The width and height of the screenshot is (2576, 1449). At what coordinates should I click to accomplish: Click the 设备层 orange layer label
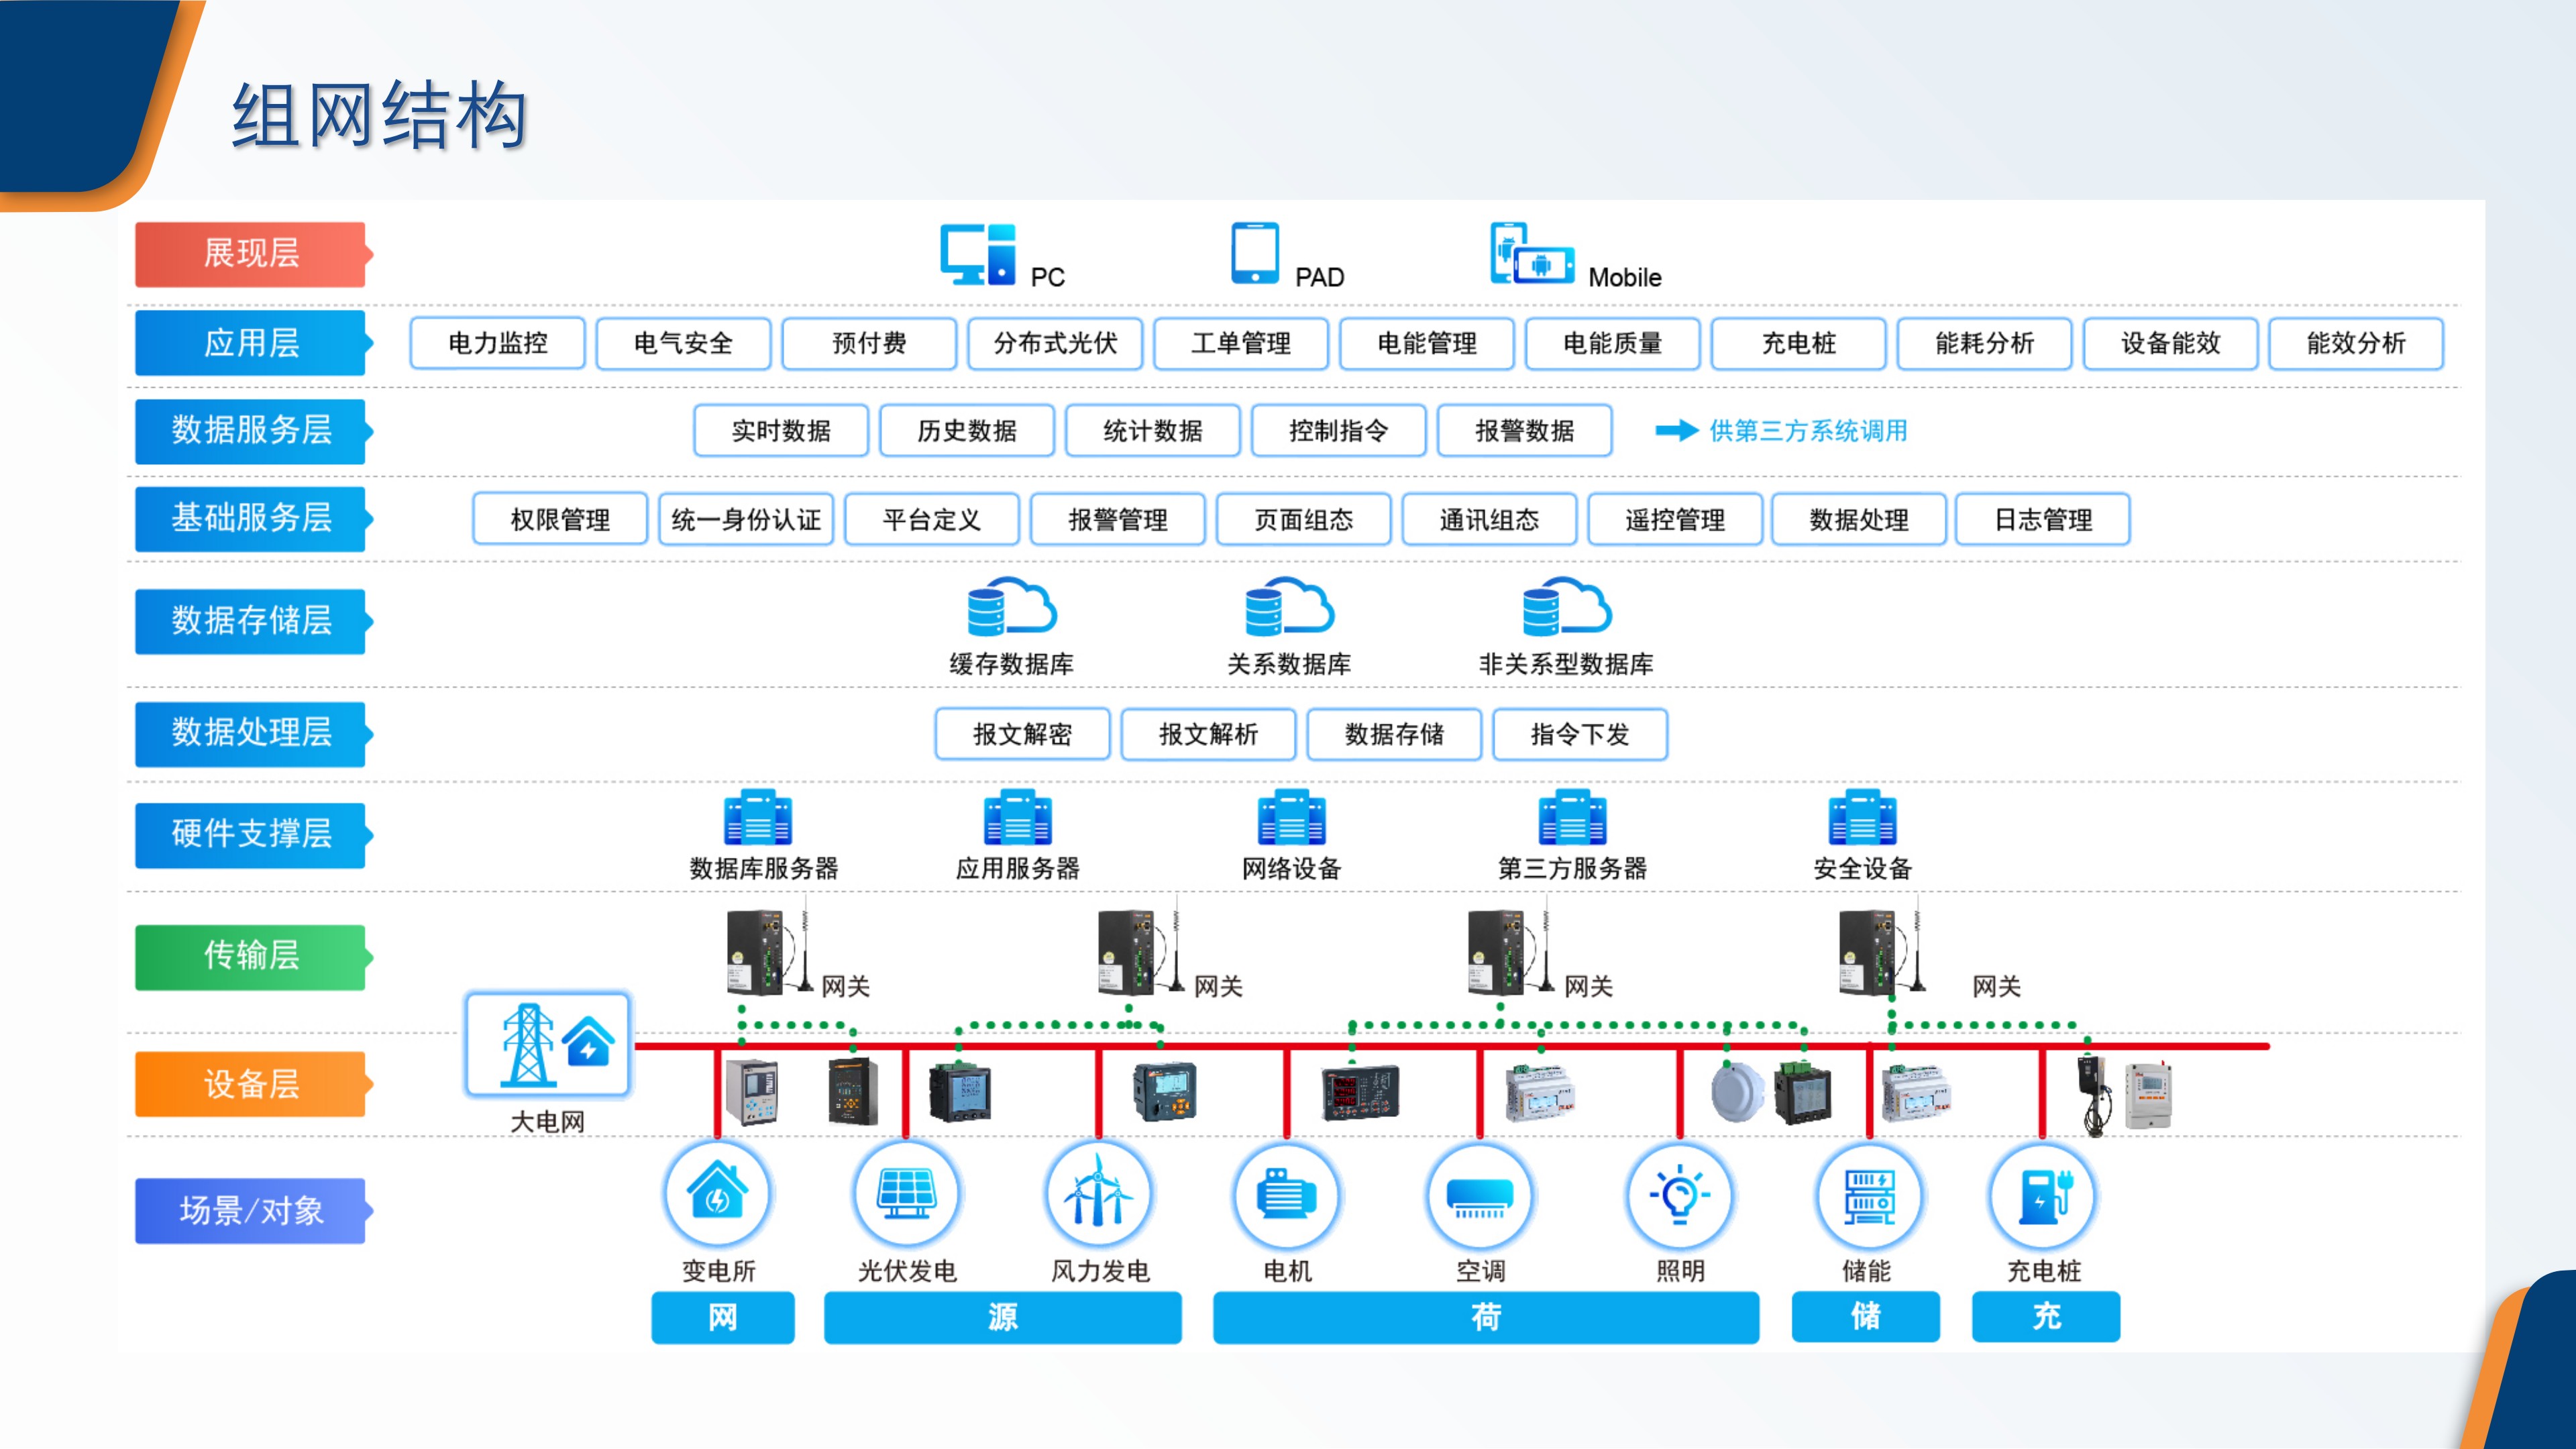click(x=250, y=1084)
